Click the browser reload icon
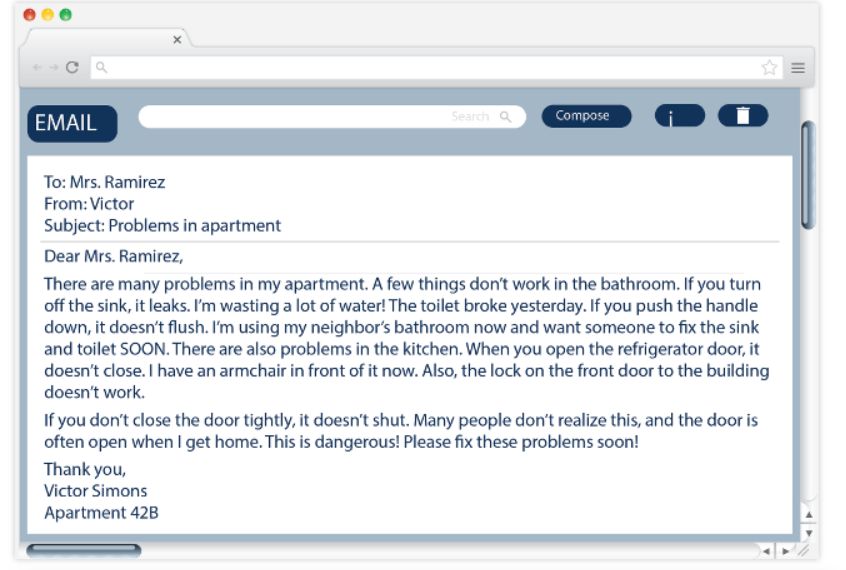This screenshot has width=846, height=570. coord(72,67)
